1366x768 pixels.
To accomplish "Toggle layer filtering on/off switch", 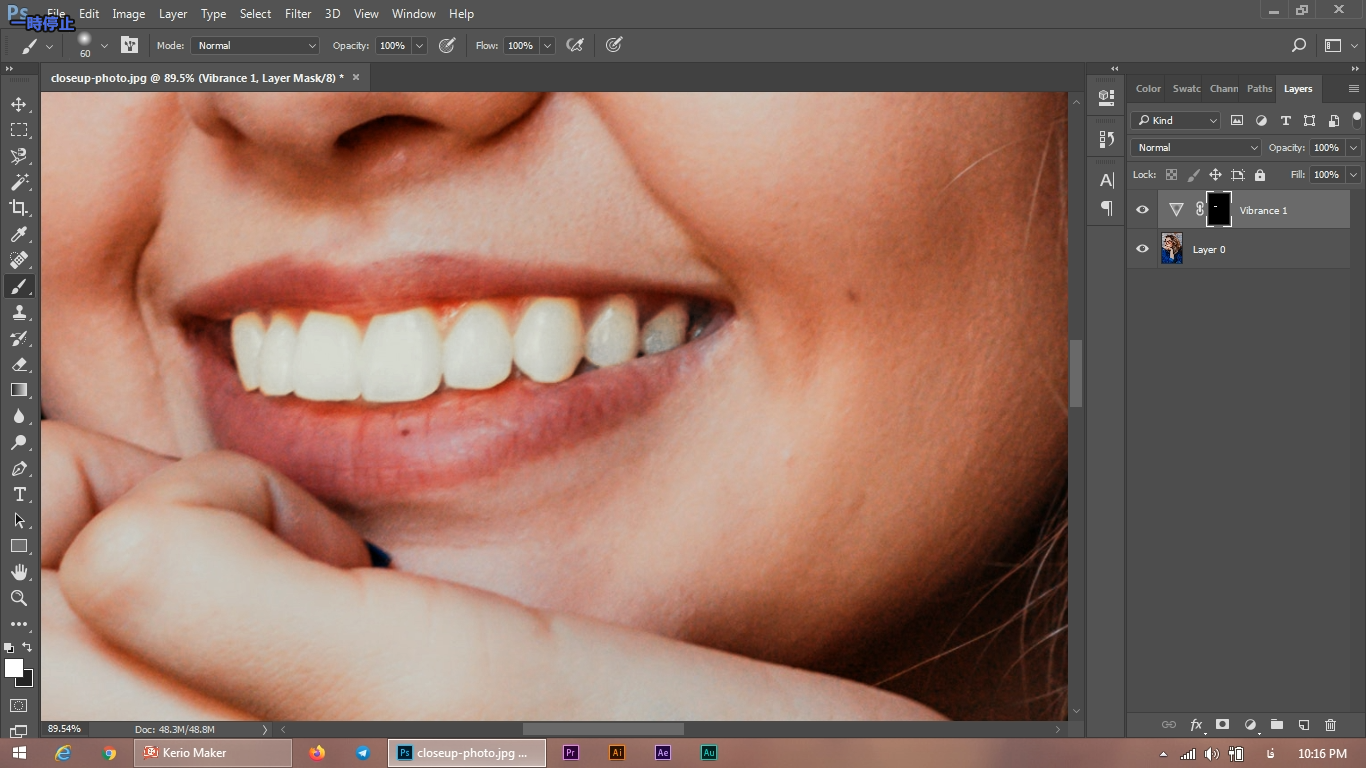I will click(1357, 119).
